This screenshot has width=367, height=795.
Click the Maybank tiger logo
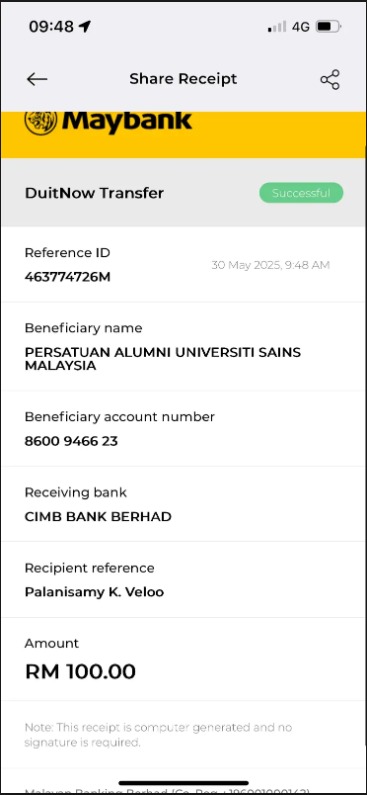tap(41, 121)
